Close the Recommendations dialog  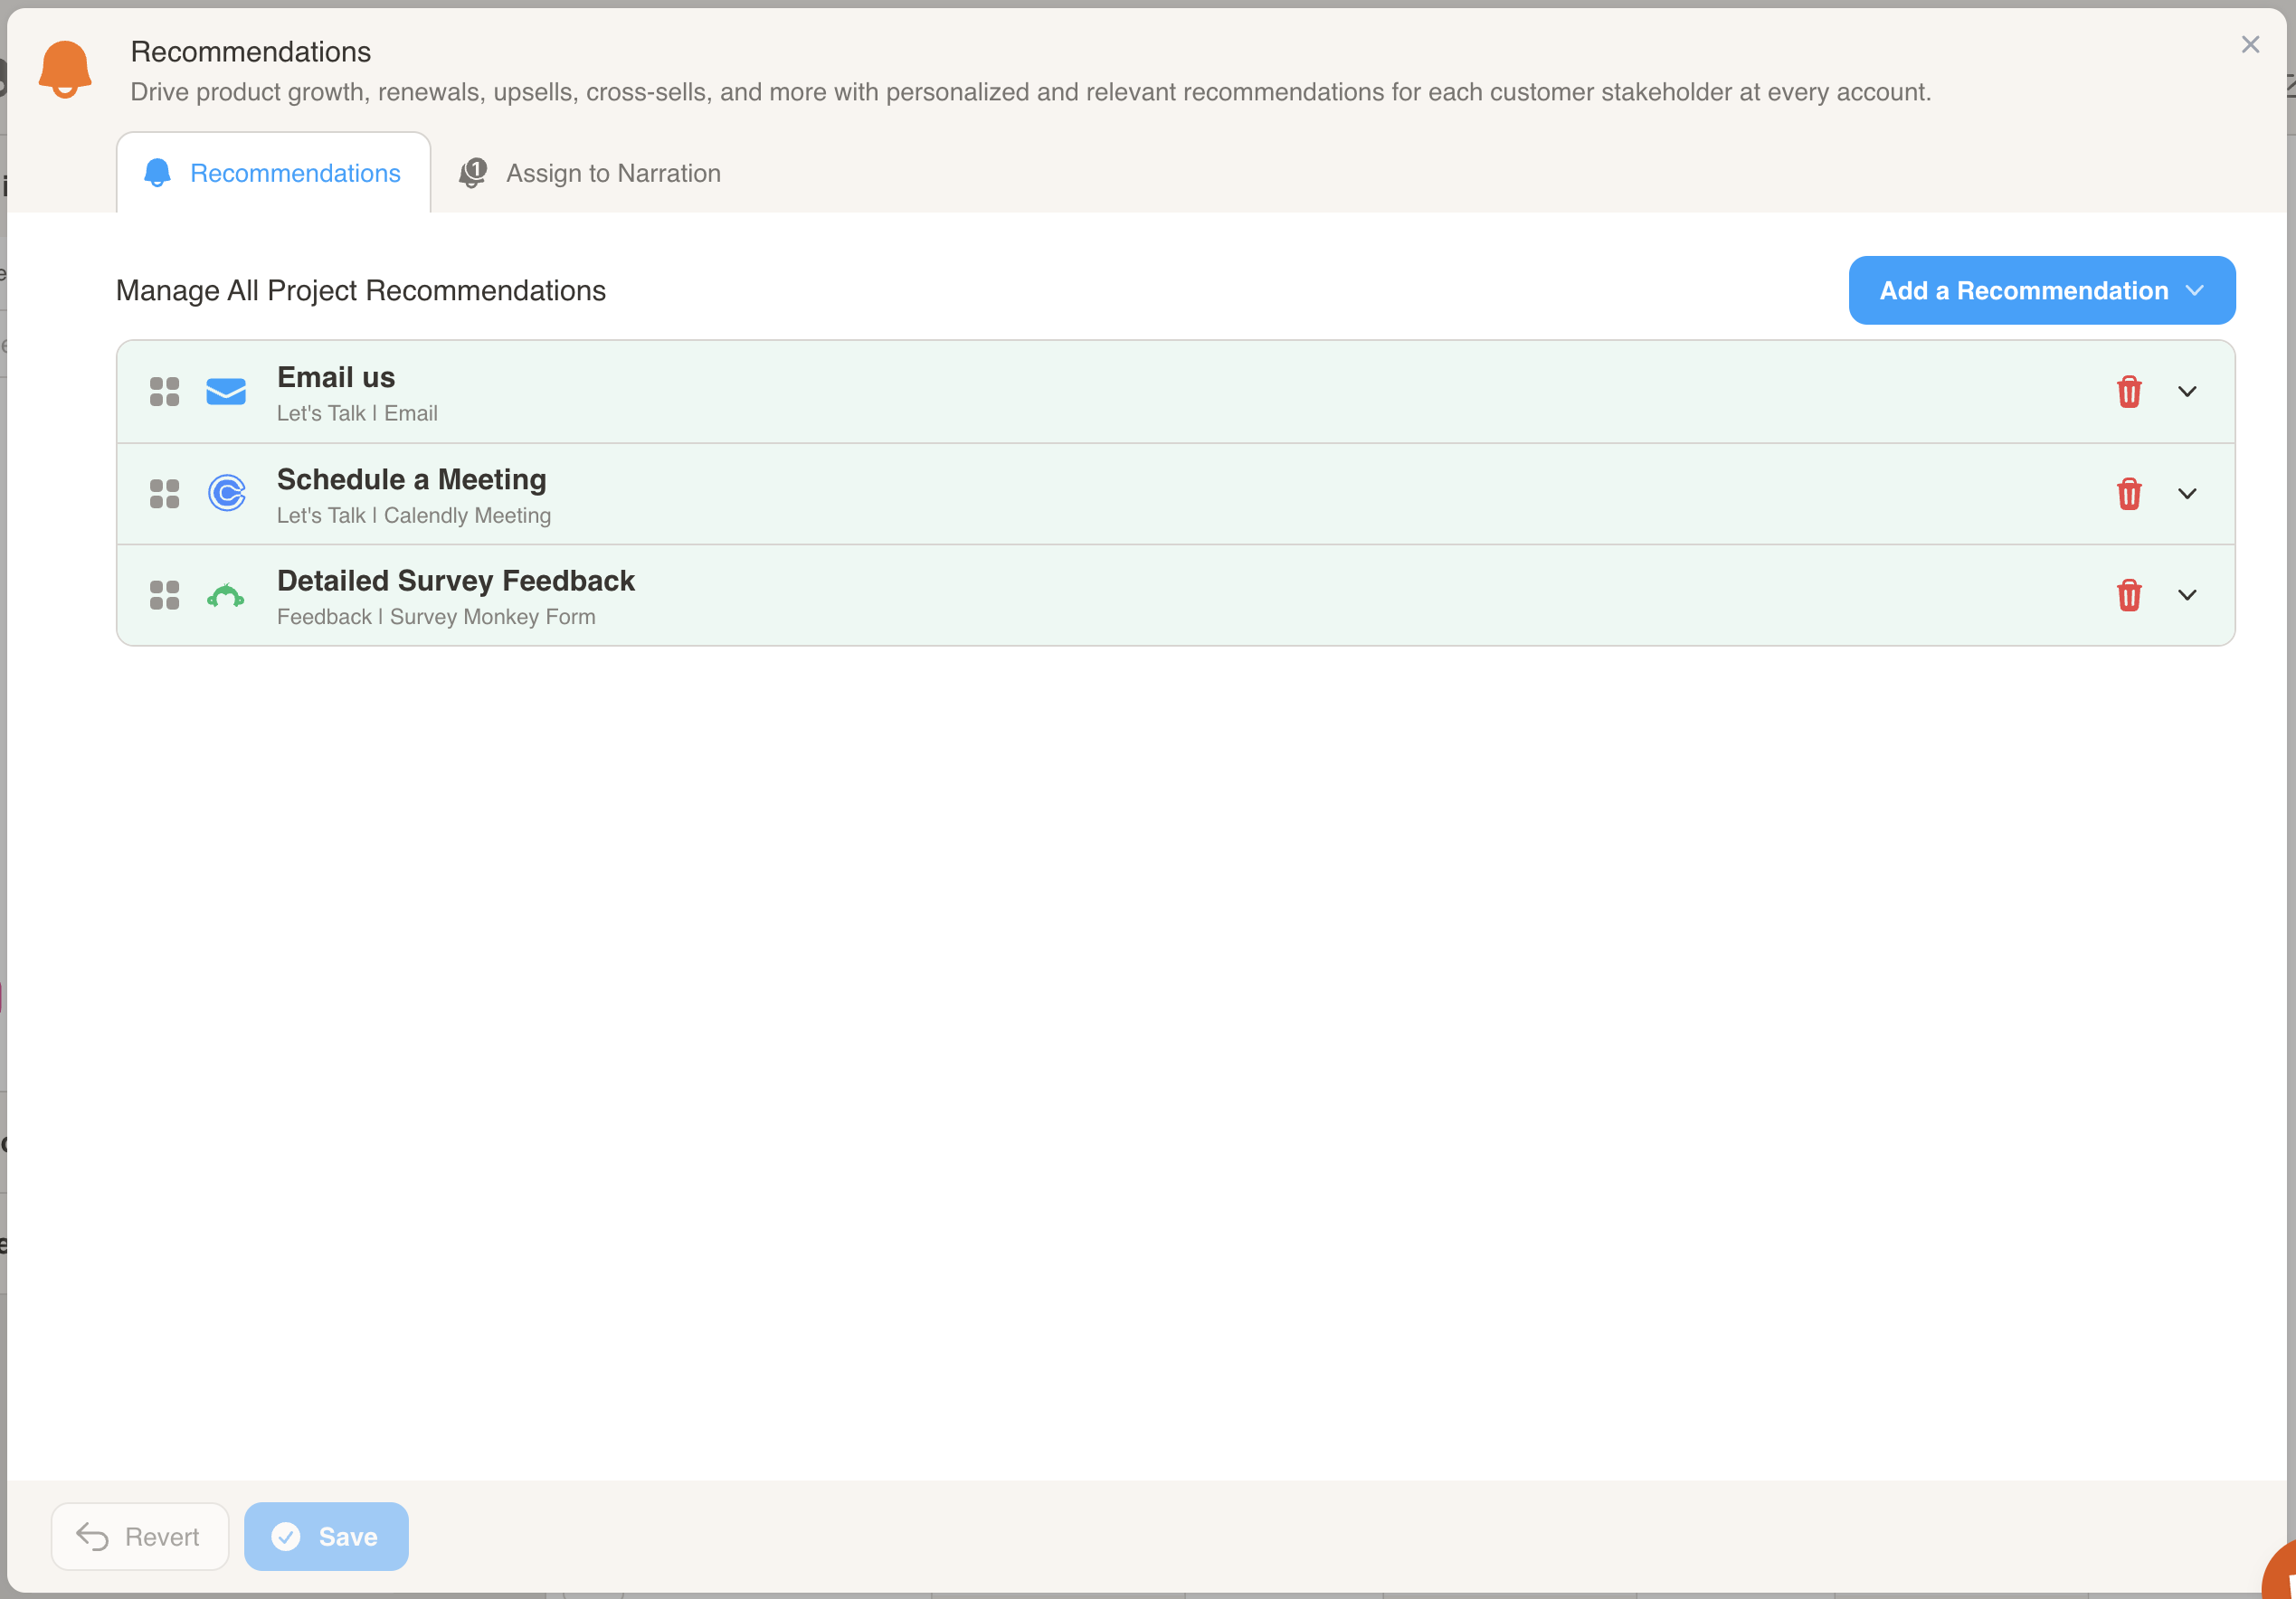(2250, 45)
